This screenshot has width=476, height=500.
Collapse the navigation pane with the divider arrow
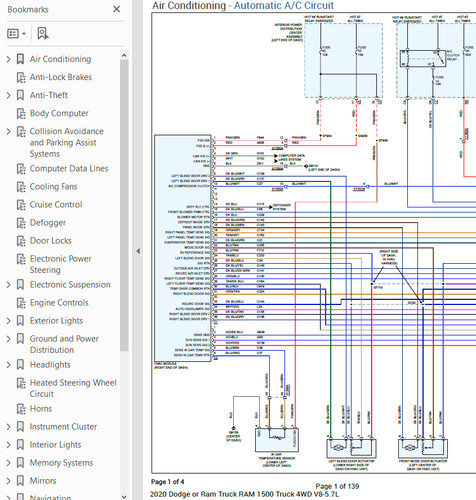pos(138,251)
